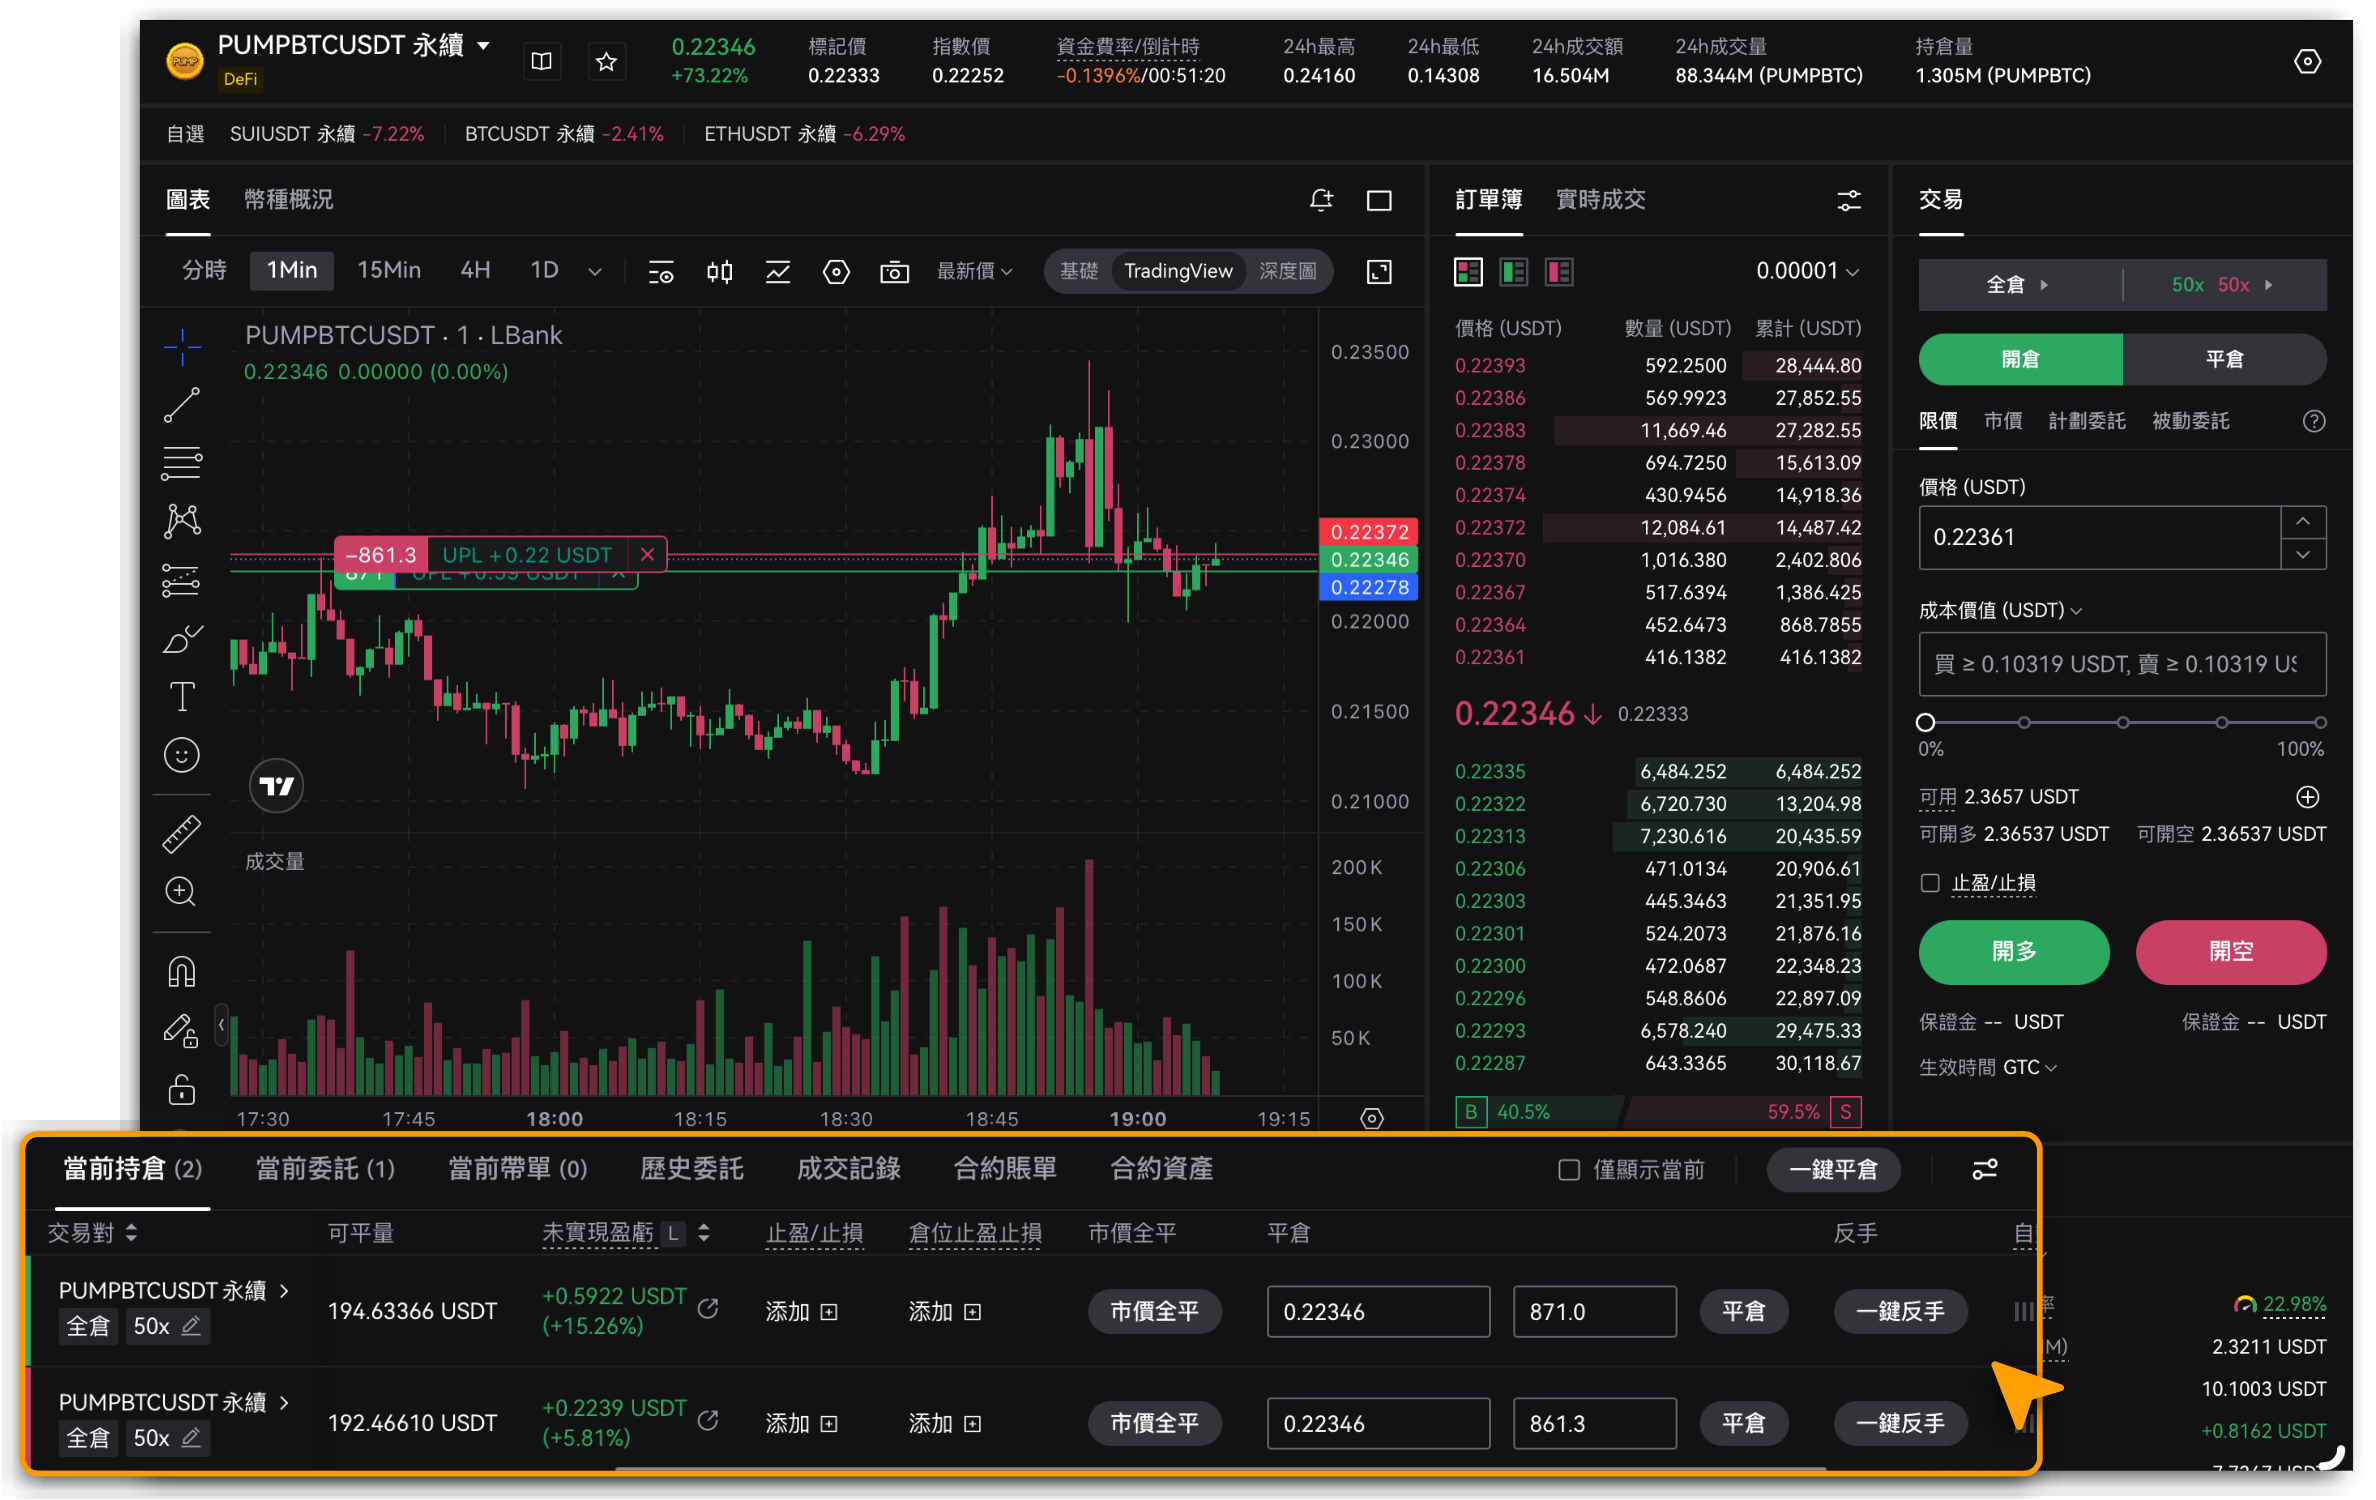Tick the 僅顯示當前 checkbox
The image size is (2376, 1500).
point(1569,1169)
